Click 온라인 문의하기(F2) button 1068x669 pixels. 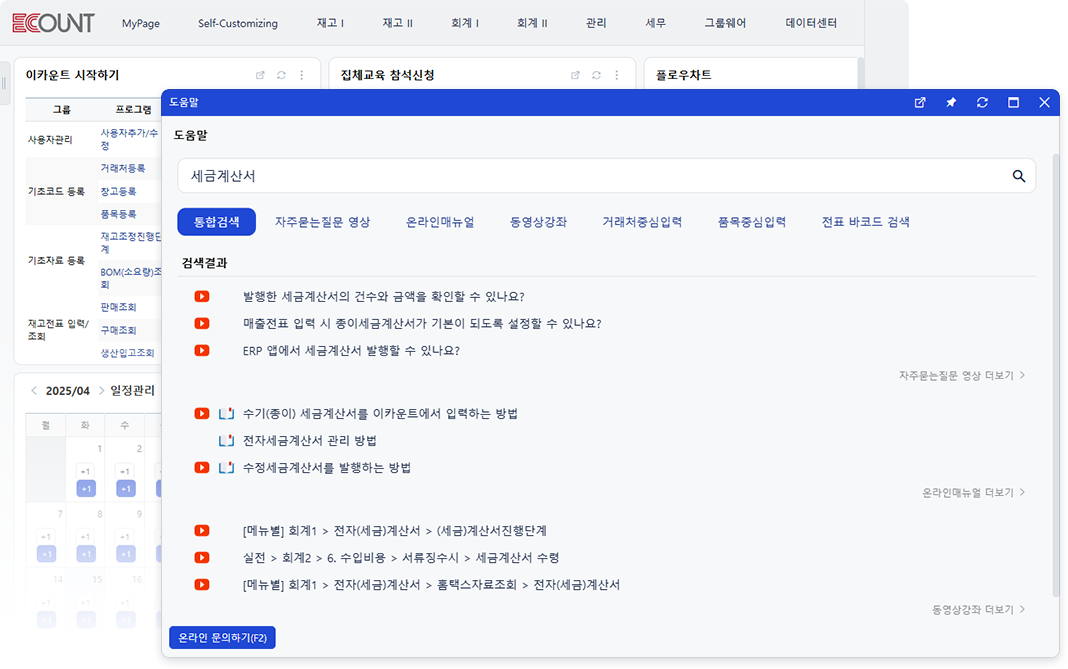(222, 638)
